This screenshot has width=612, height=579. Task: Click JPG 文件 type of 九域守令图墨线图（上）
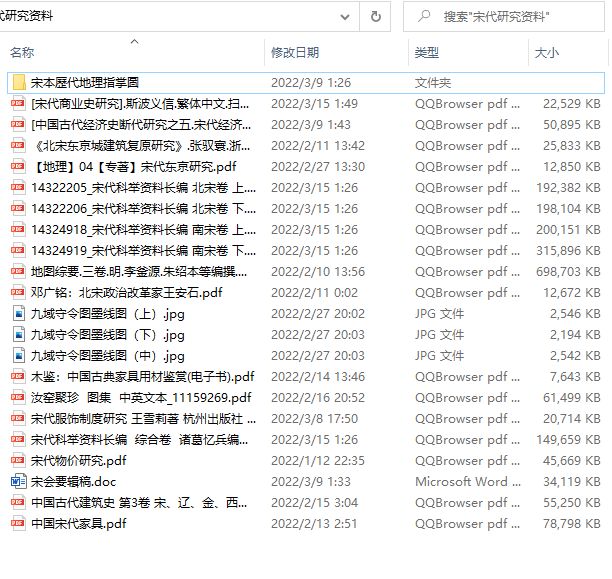pyautogui.click(x=439, y=314)
